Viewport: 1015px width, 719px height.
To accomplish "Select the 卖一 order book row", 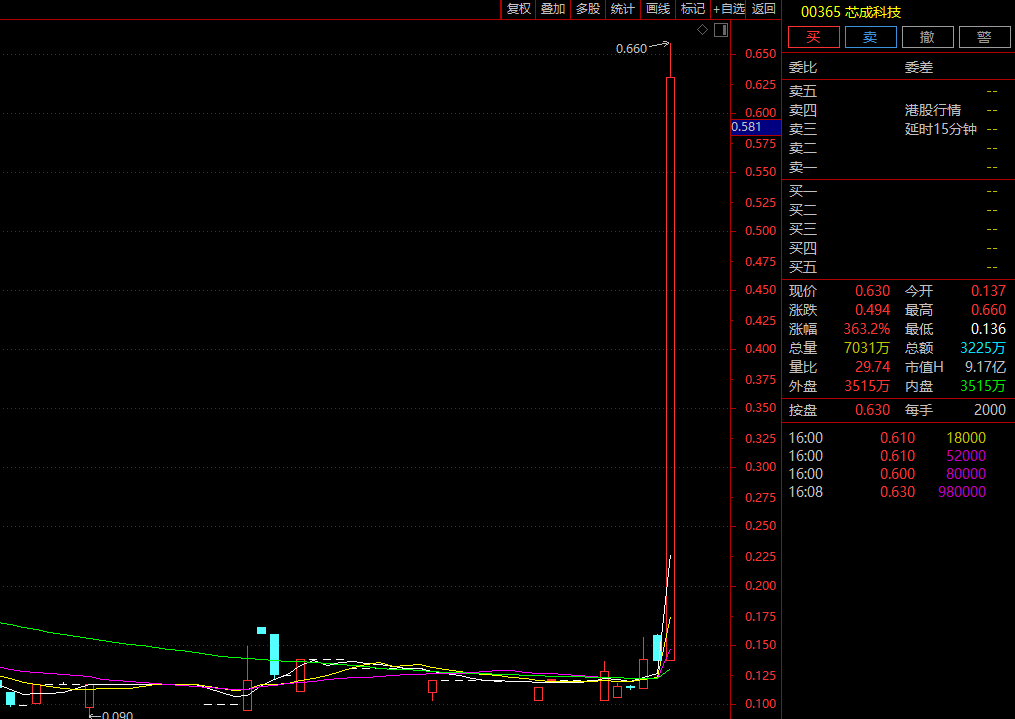I will (898, 168).
